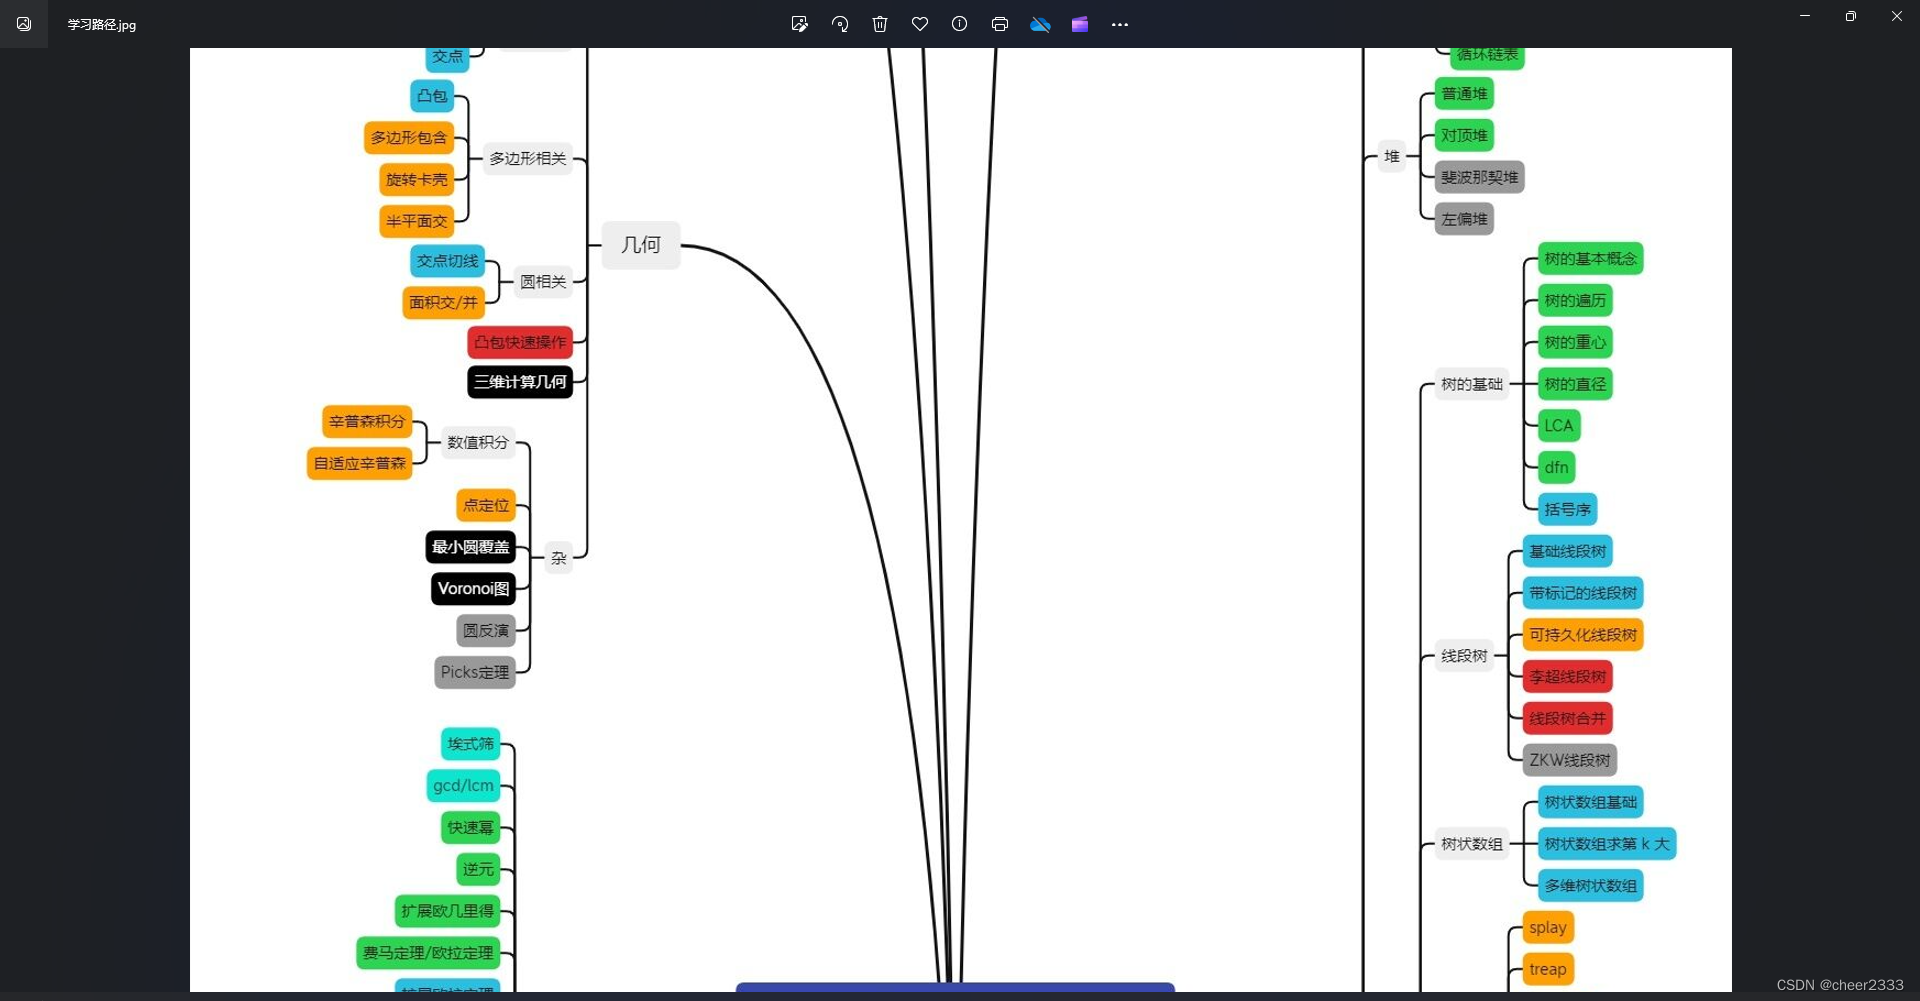The height and width of the screenshot is (1001, 1920).
Task: Click the 树的直径 node
Action: tap(1575, 384)
